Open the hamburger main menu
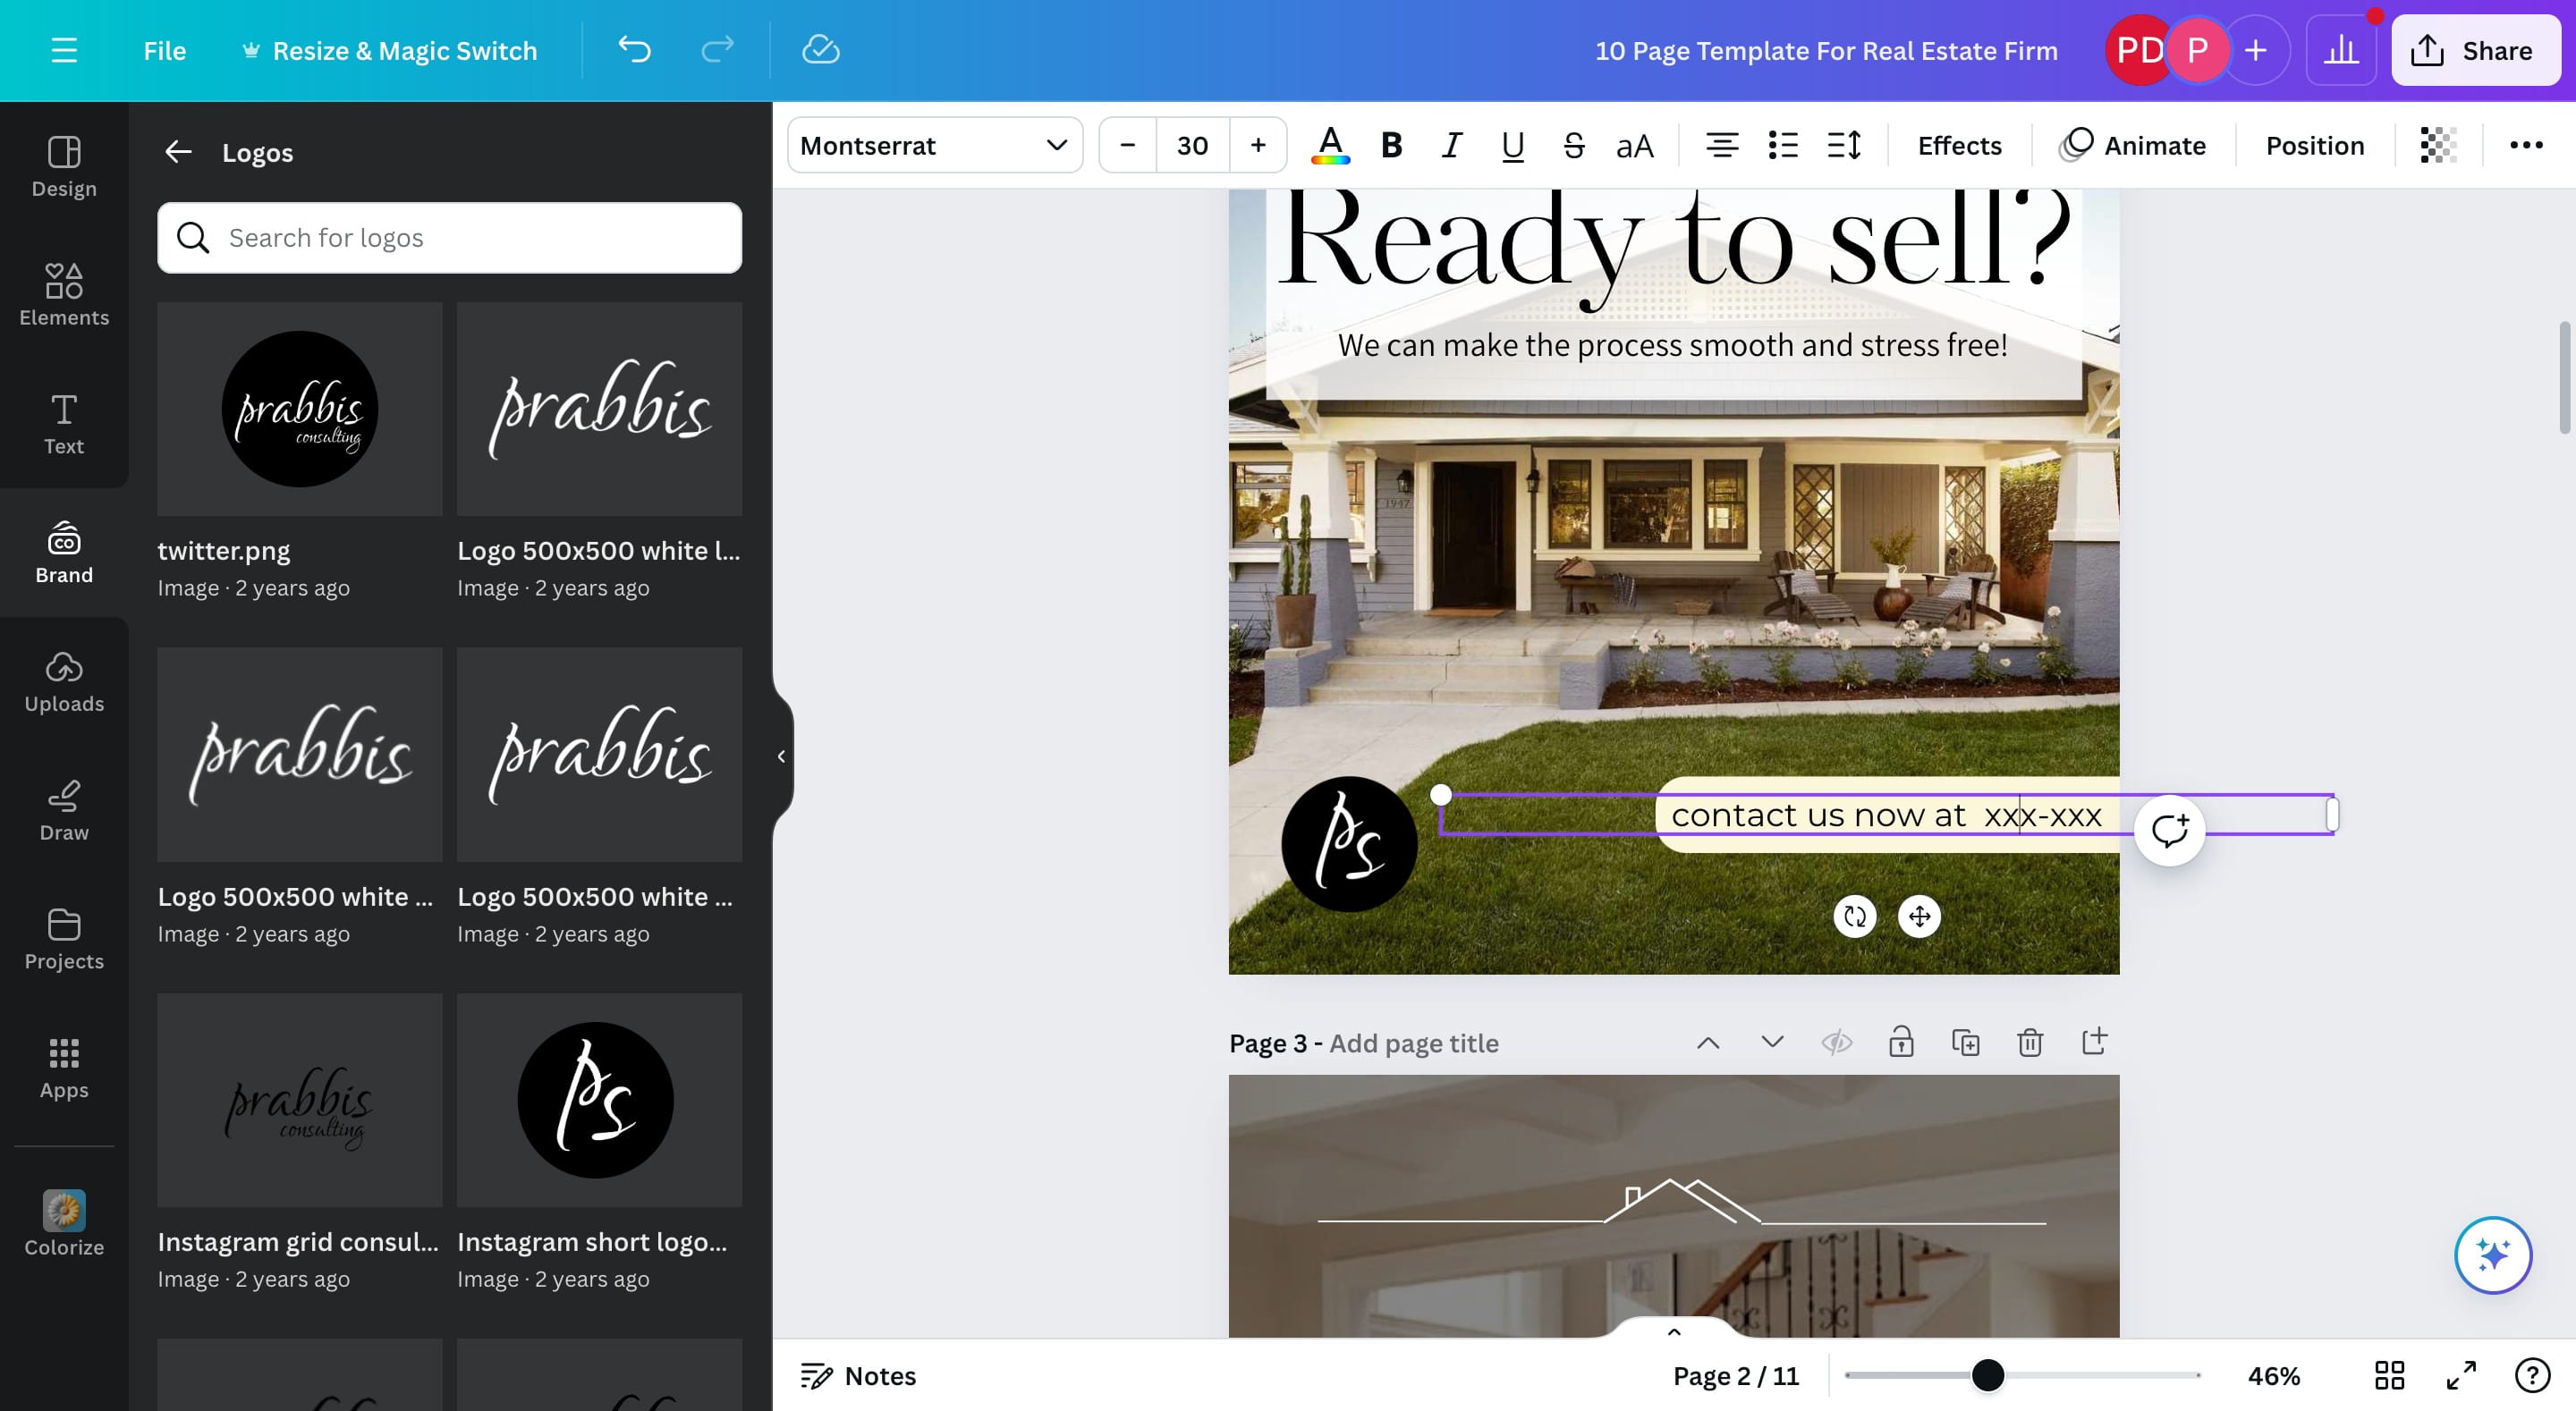This screenshot has width=2576, height=1411. pos(64,50)
